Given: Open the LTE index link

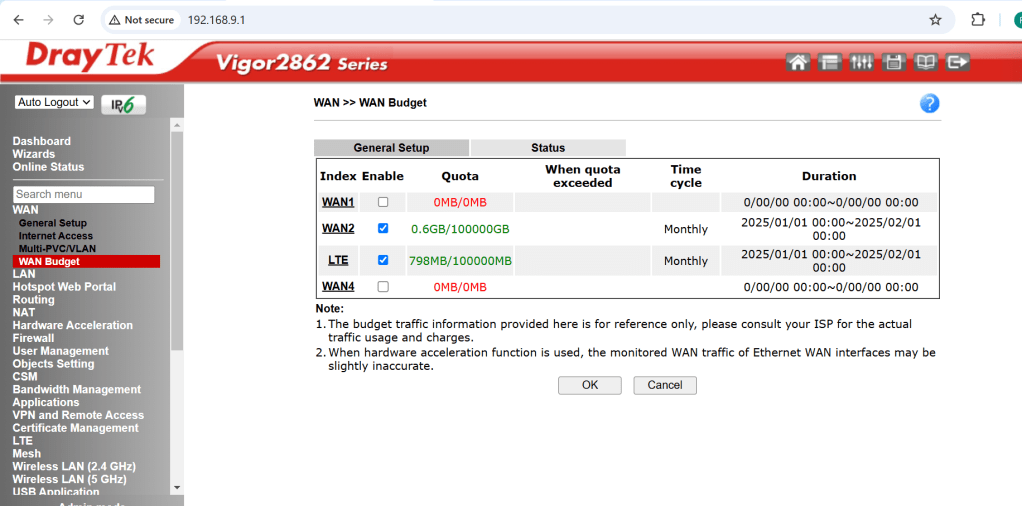Looking at the screenshot, I should (338, 260).
